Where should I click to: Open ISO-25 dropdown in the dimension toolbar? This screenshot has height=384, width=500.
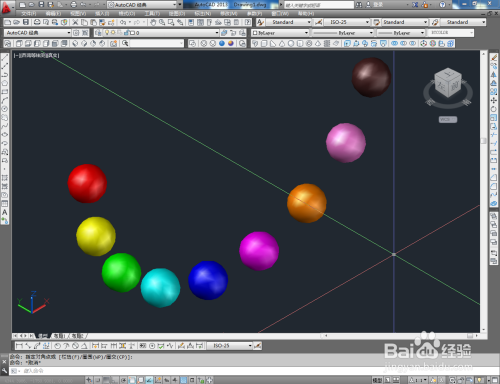(x=229, y=346)
